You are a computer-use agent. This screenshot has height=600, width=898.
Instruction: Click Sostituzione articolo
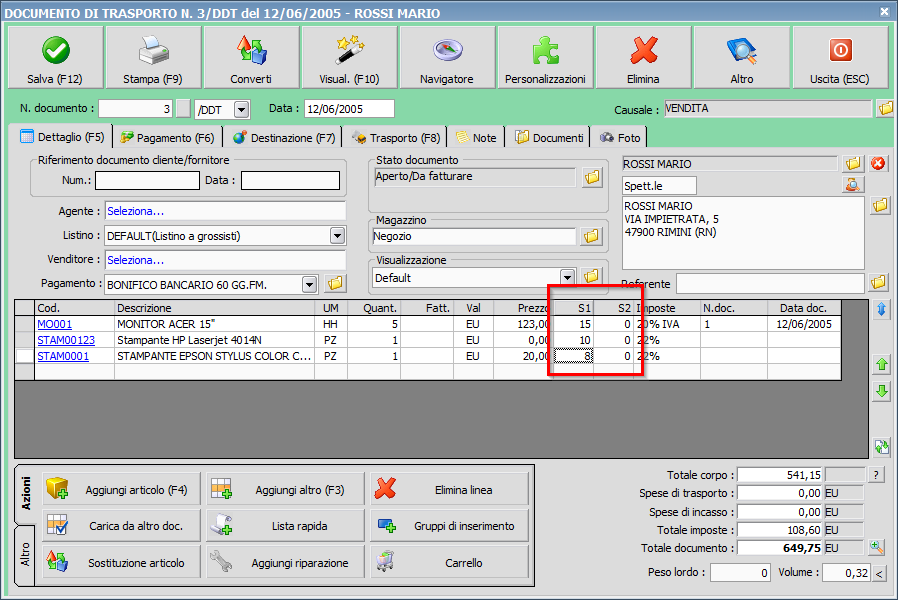pyautogui.click(x=121, y=563)
